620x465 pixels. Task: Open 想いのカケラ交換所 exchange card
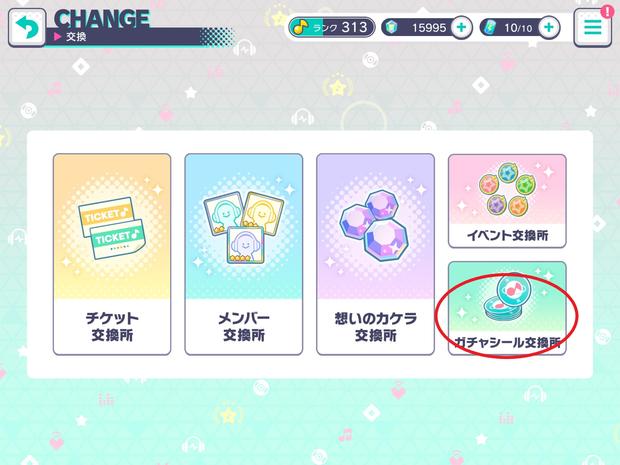pyautogui.click(x=375, y=254)
